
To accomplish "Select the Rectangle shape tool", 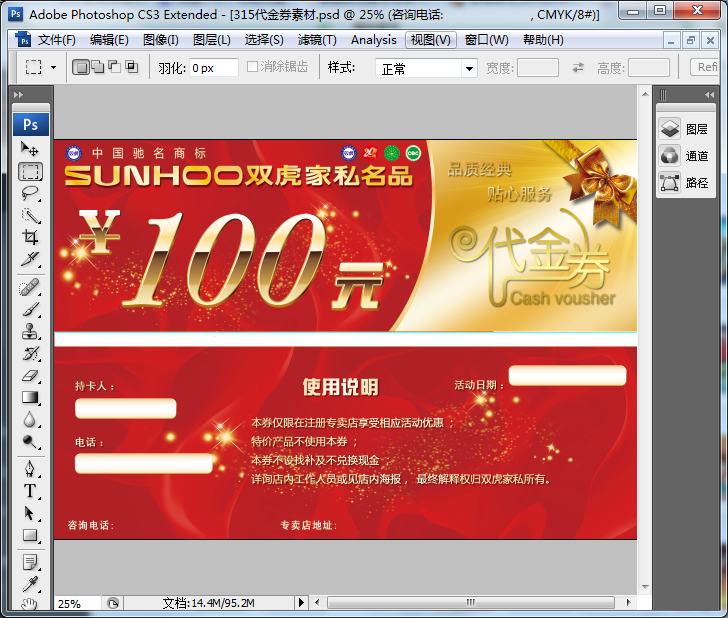I will click(x=30, y=535).
